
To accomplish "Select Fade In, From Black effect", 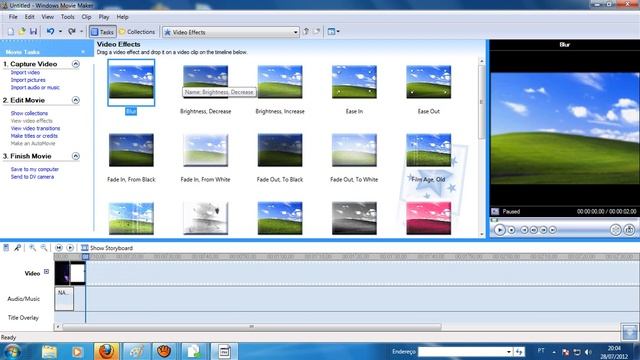I will (x=131, y=150).
